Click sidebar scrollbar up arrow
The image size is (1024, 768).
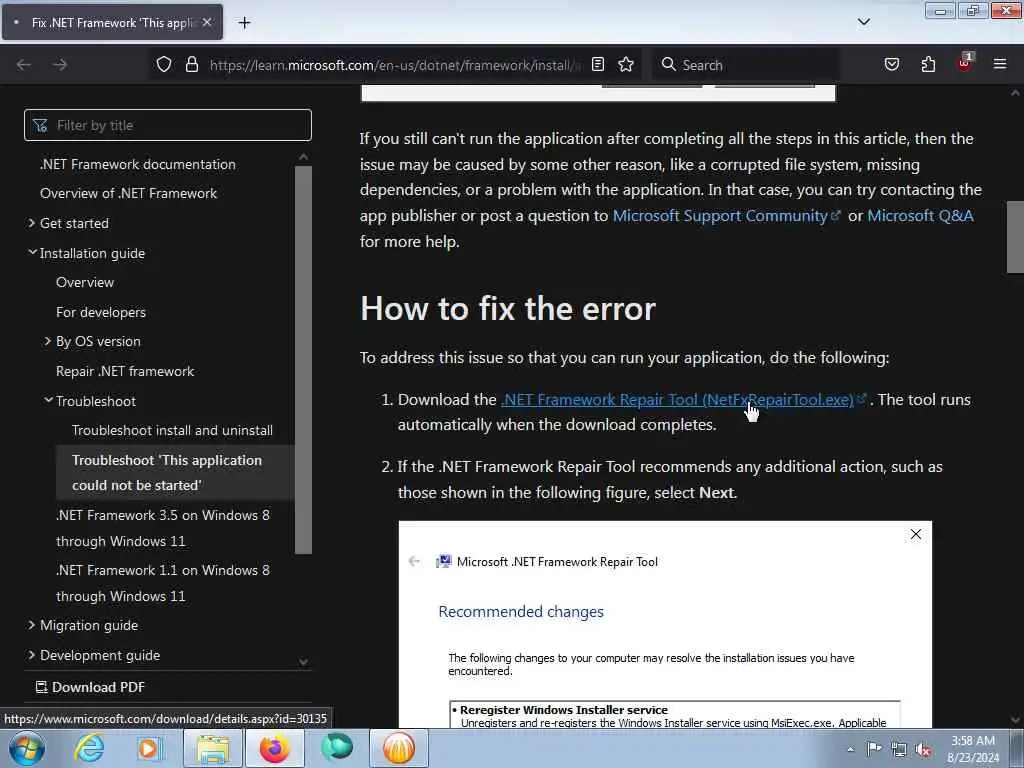[x=303, y=157]
